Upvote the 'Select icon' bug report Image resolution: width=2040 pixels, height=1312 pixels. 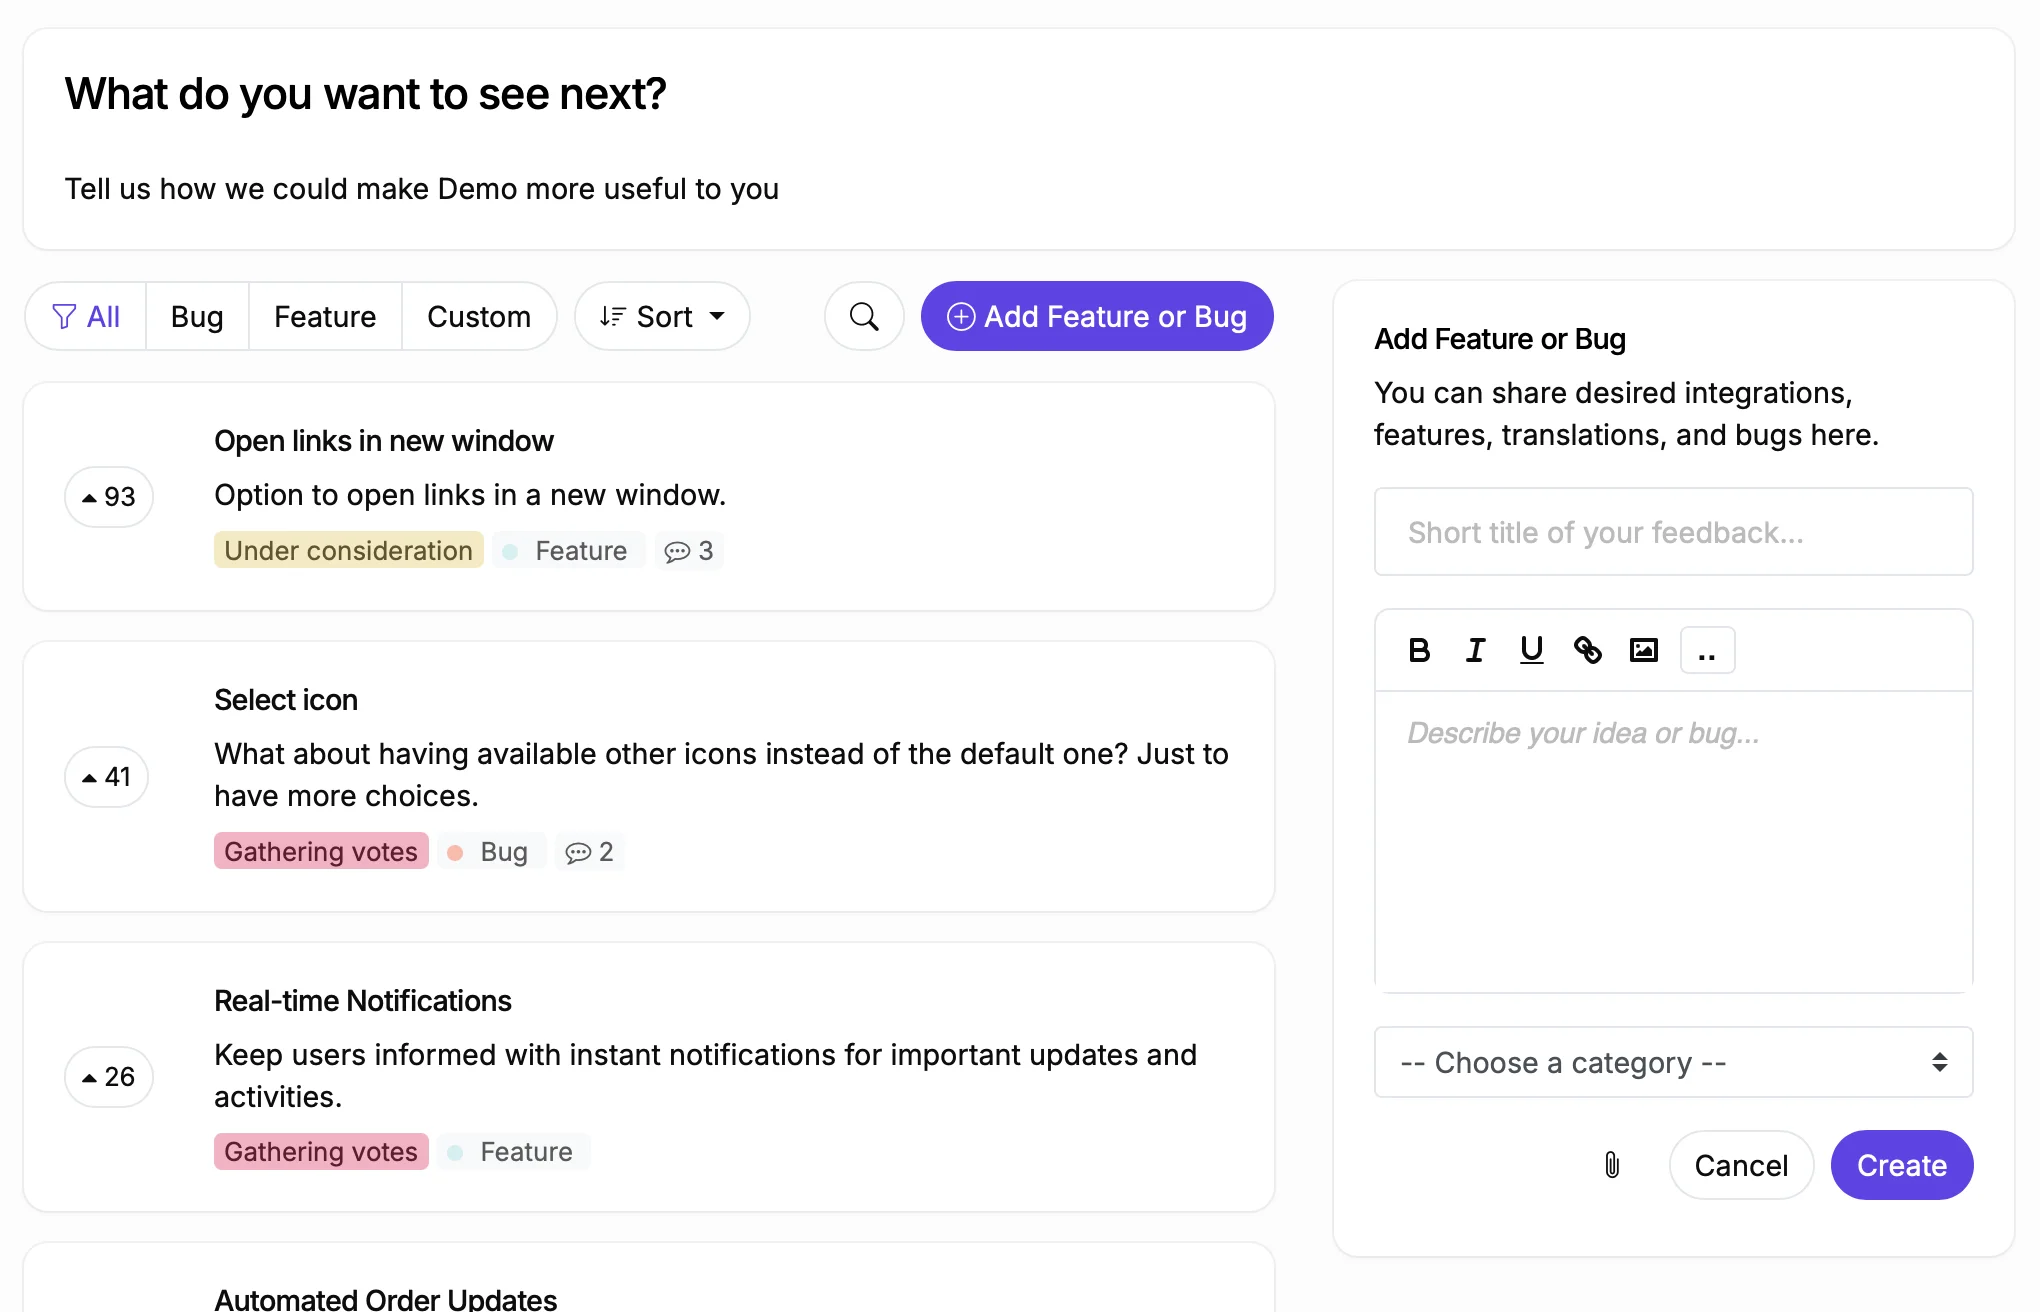106,777
